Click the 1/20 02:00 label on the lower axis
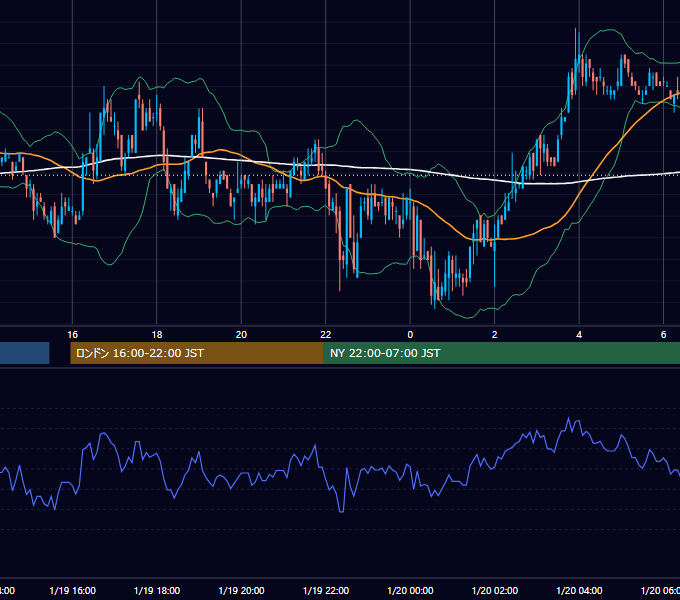 [x=494, y=591]
